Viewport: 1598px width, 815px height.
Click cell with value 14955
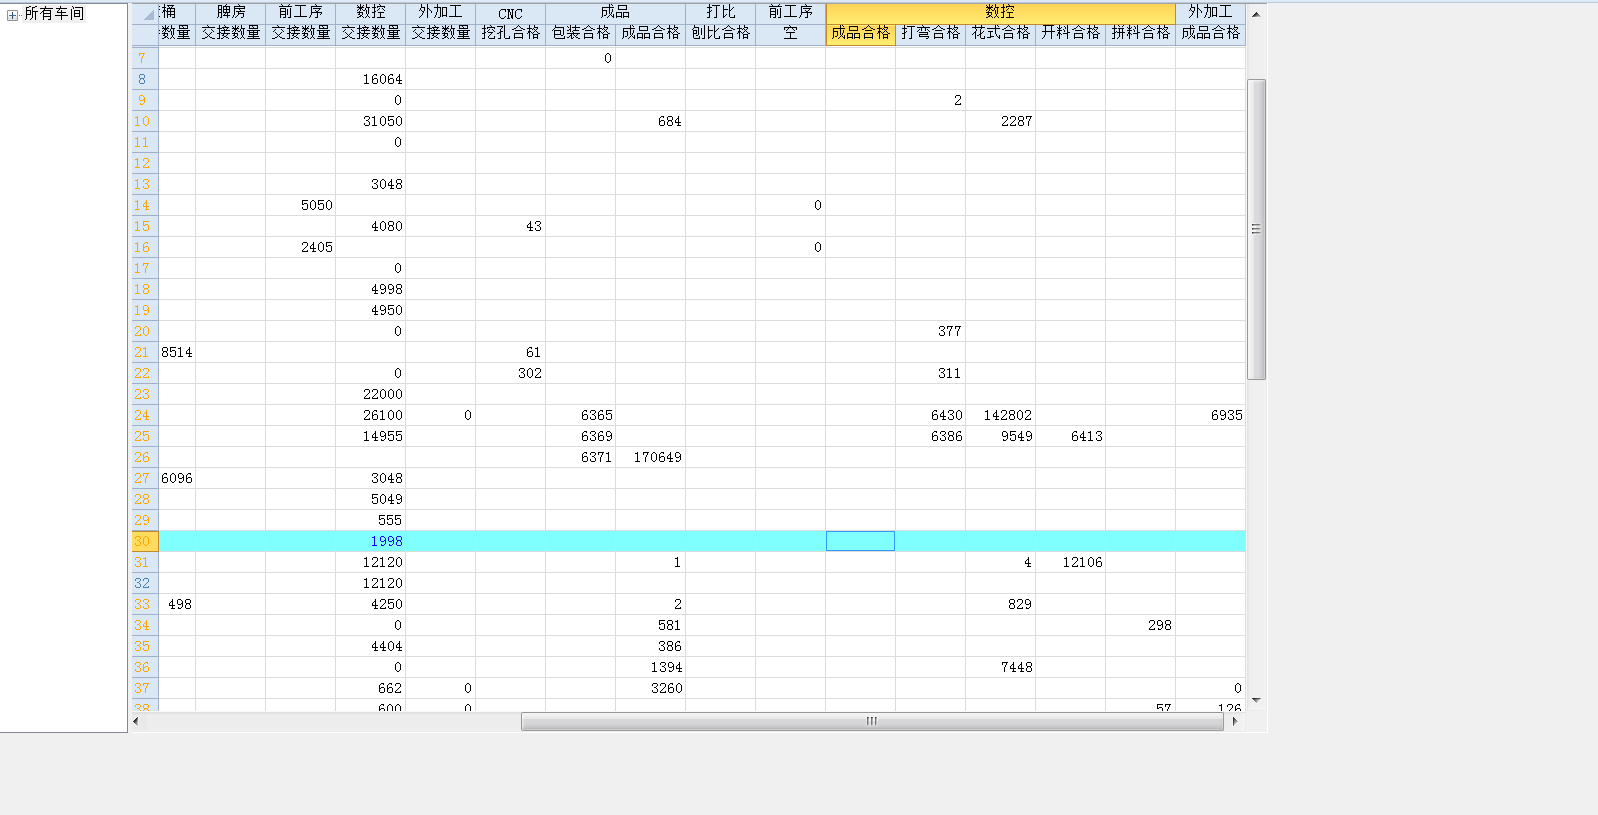click(x=370, y=436)
